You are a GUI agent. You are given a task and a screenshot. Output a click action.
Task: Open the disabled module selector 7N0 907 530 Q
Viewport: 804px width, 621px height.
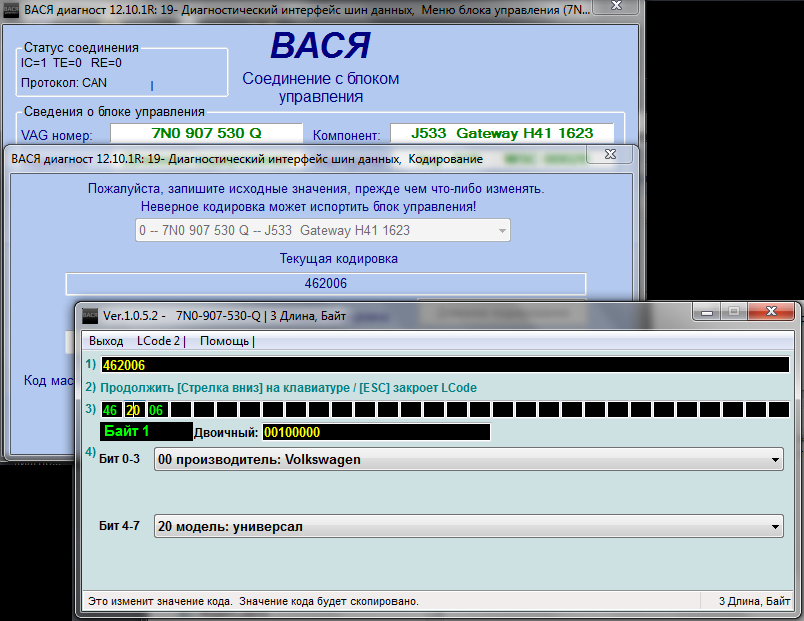(323, 230)
